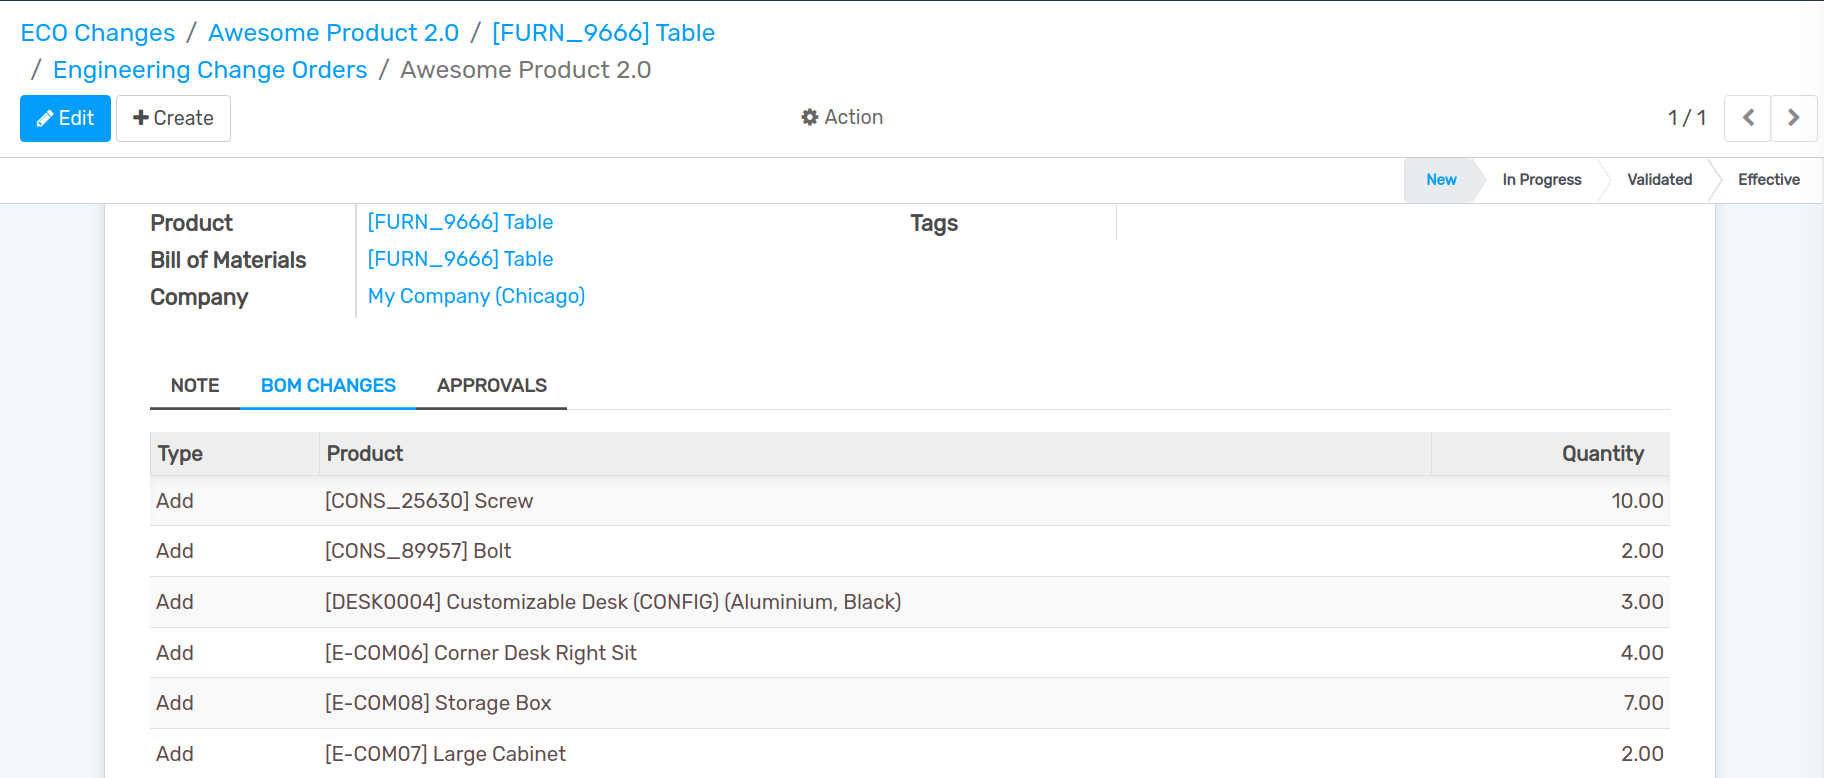1824x778 pixels.
Task: Click the Edit button with pencil icon
Action: [65, 118]
